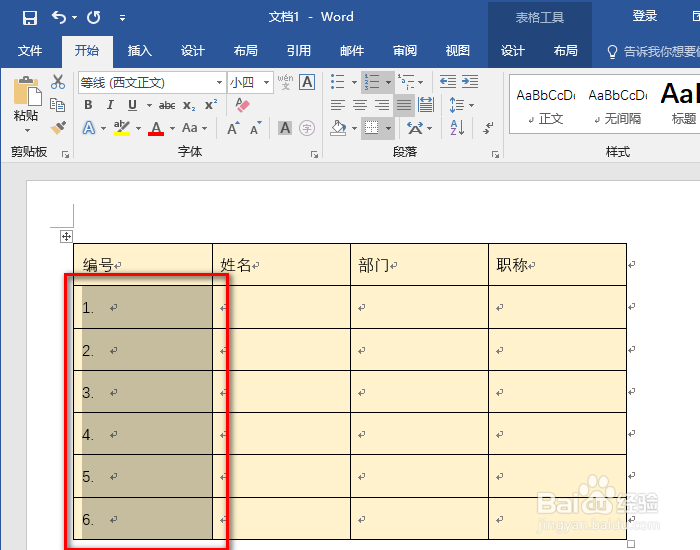Toggle Show/Hide paragraph marks
Viewport: 700px width, 550px height.
tap(488, 128)
